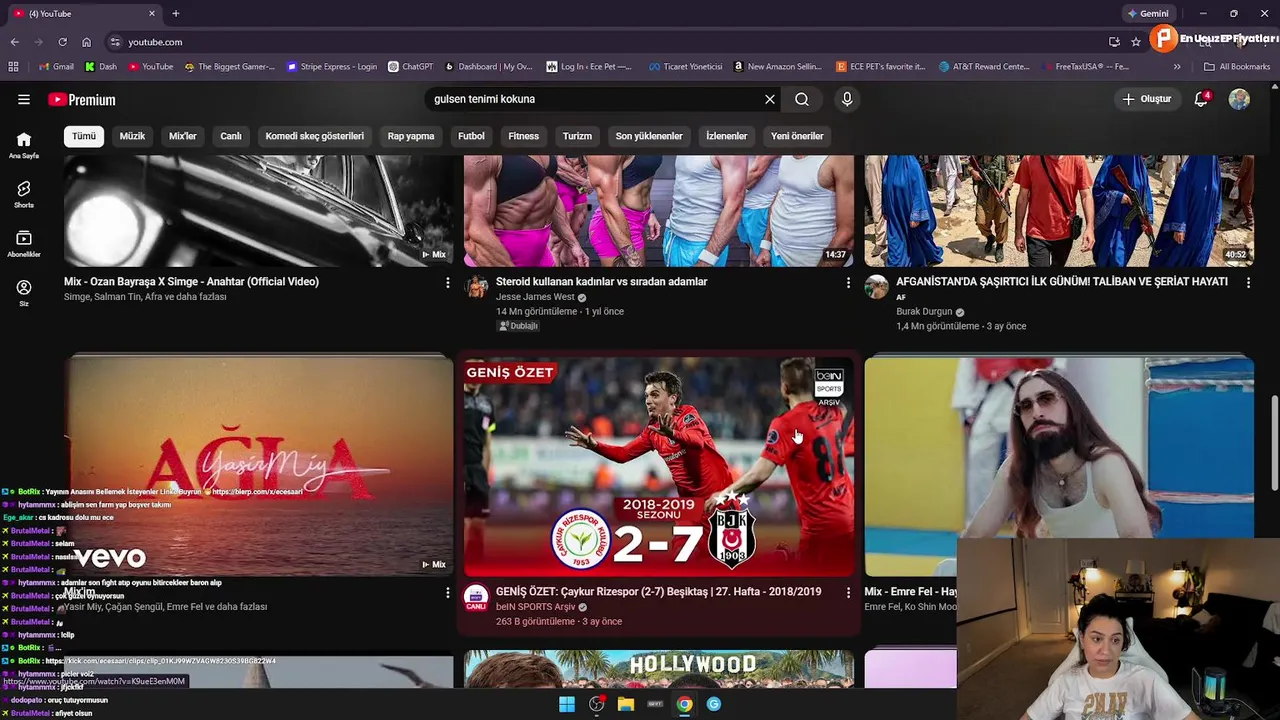Click Jesse James West channel avatar
Screen dimensions: 1280x720
coord(476,287)
